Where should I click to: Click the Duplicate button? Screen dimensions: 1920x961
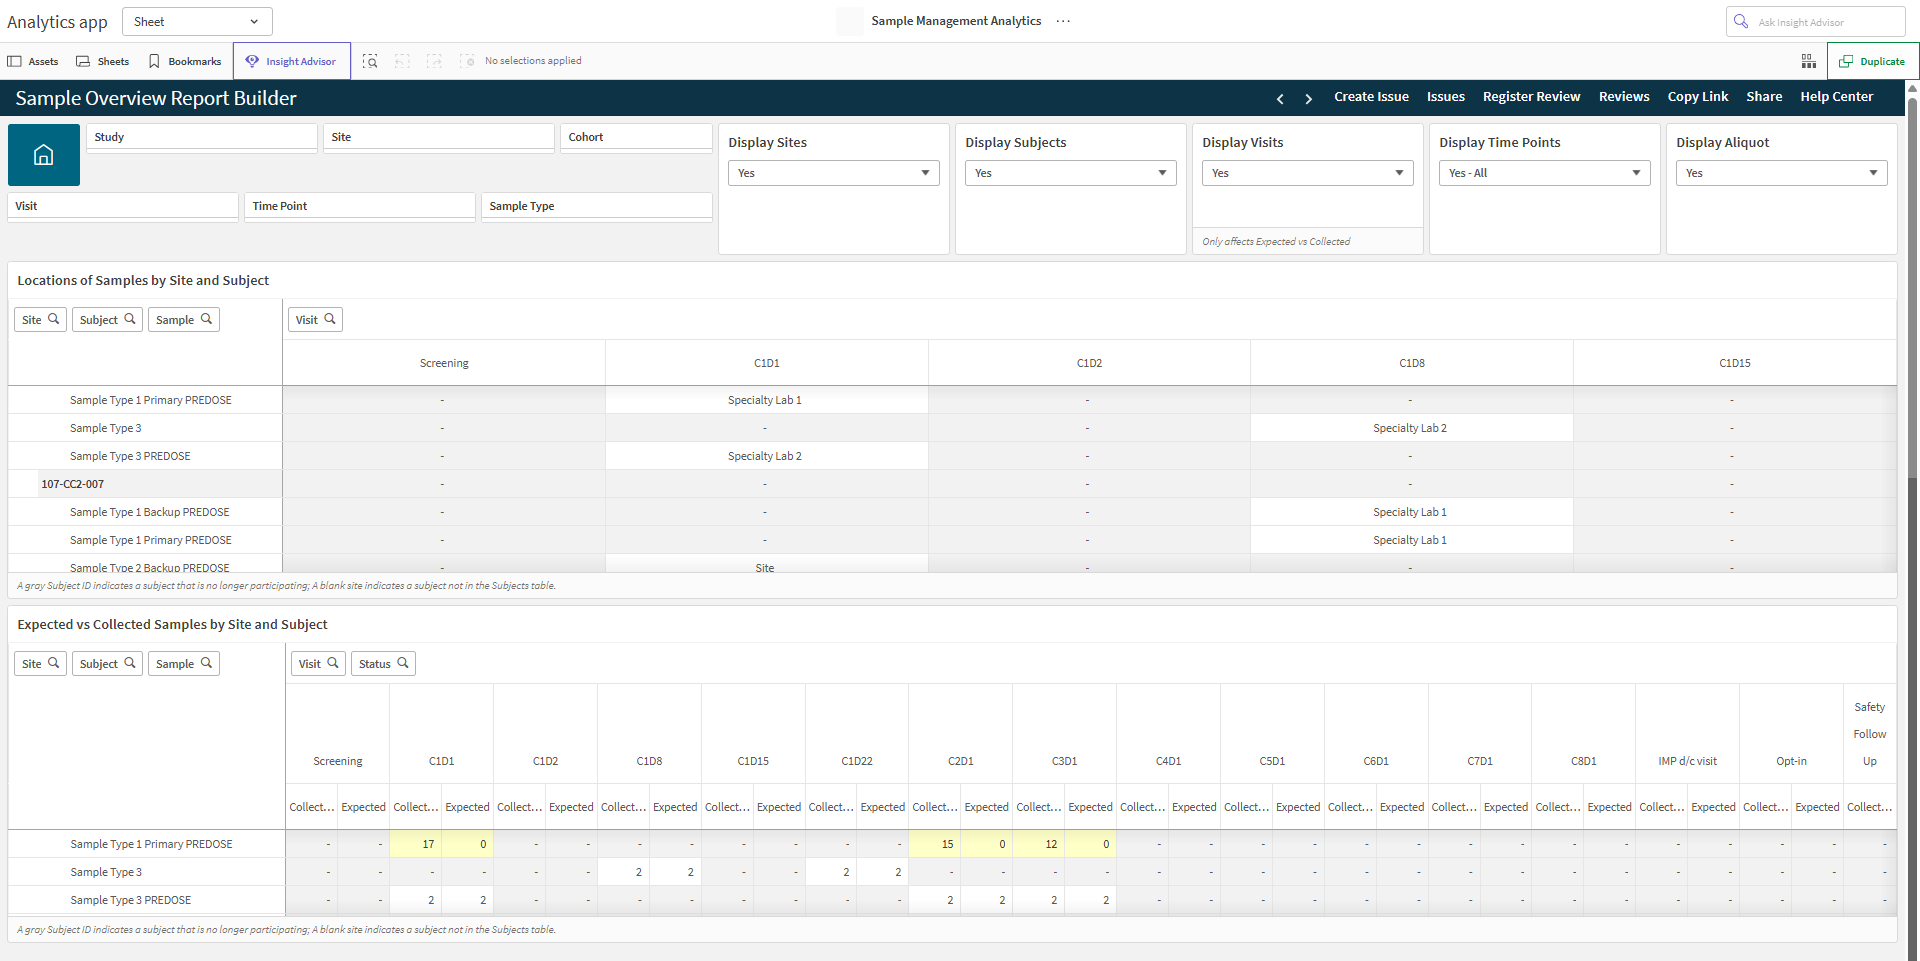[1872, 61]
